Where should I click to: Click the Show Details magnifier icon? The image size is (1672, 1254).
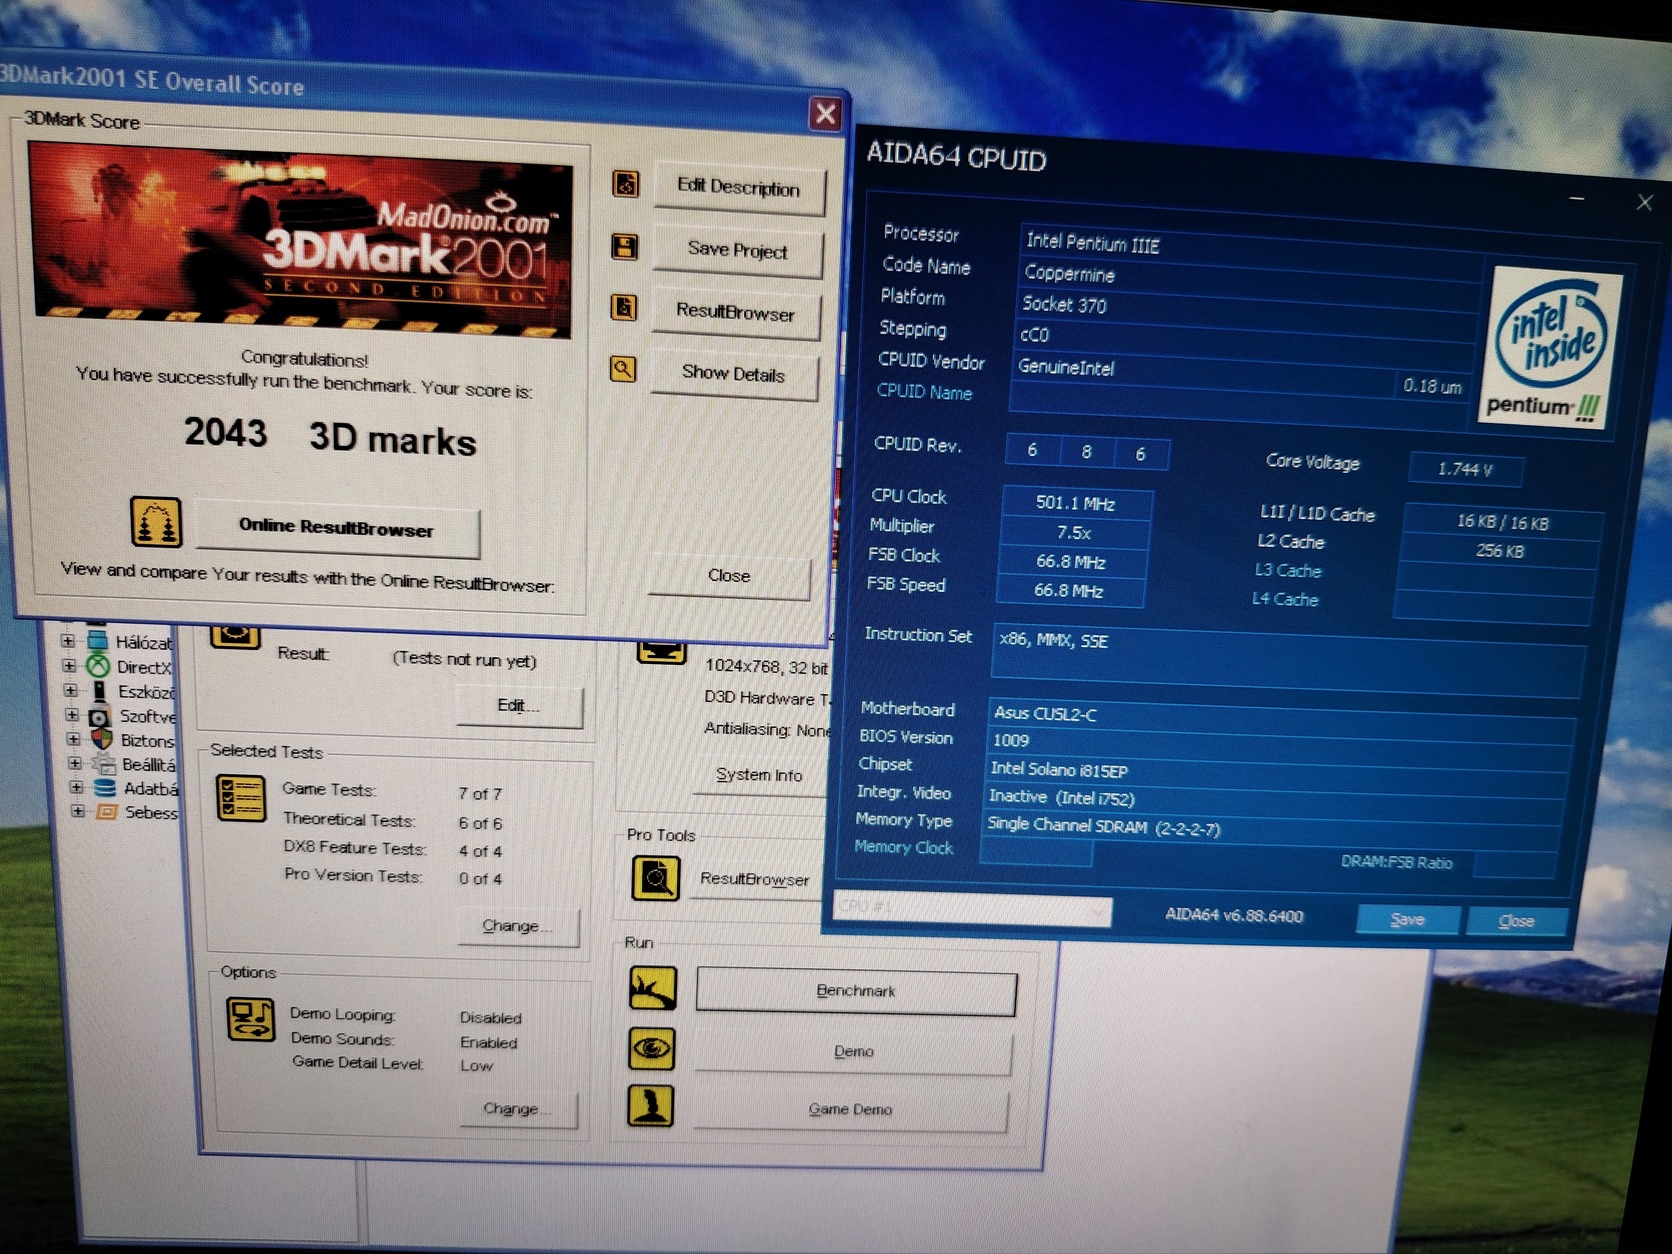click(x=623, y=369)
